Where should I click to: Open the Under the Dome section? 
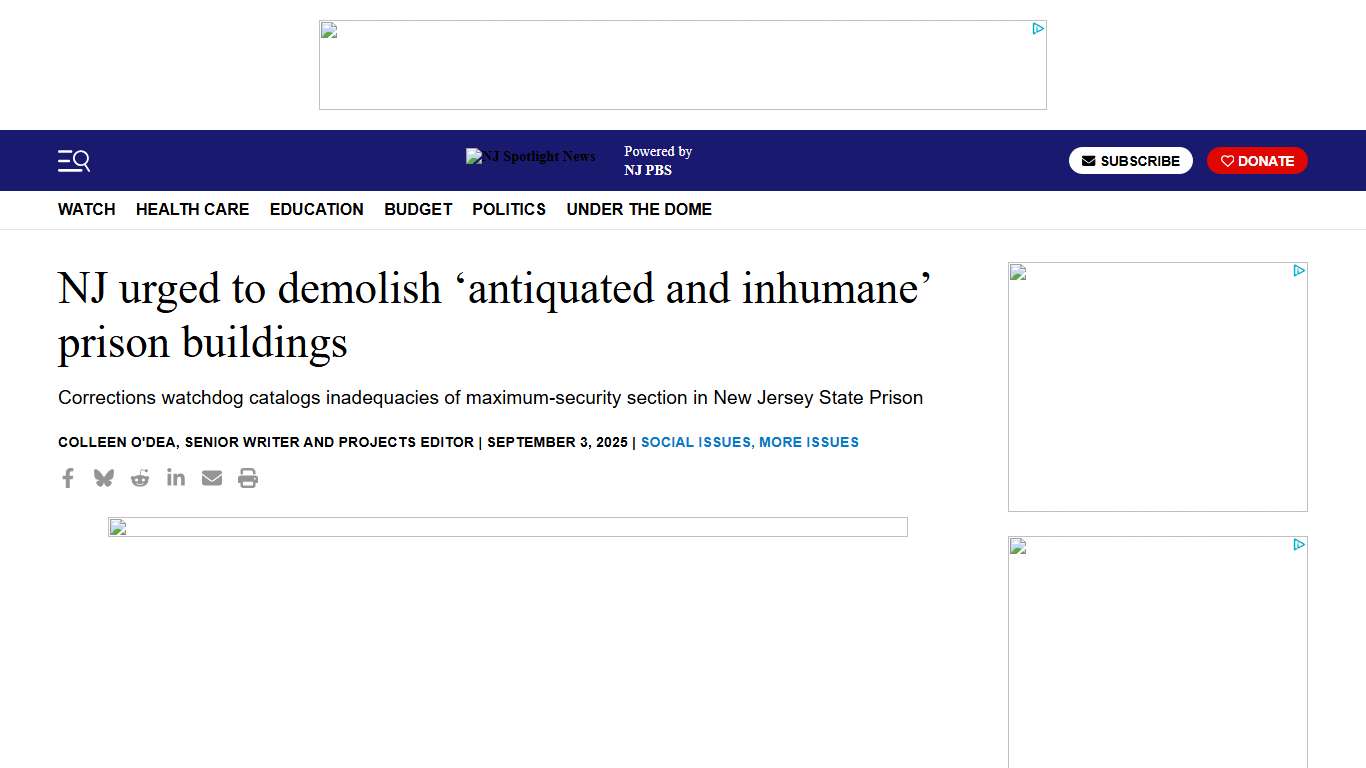(x=639, y=209)
